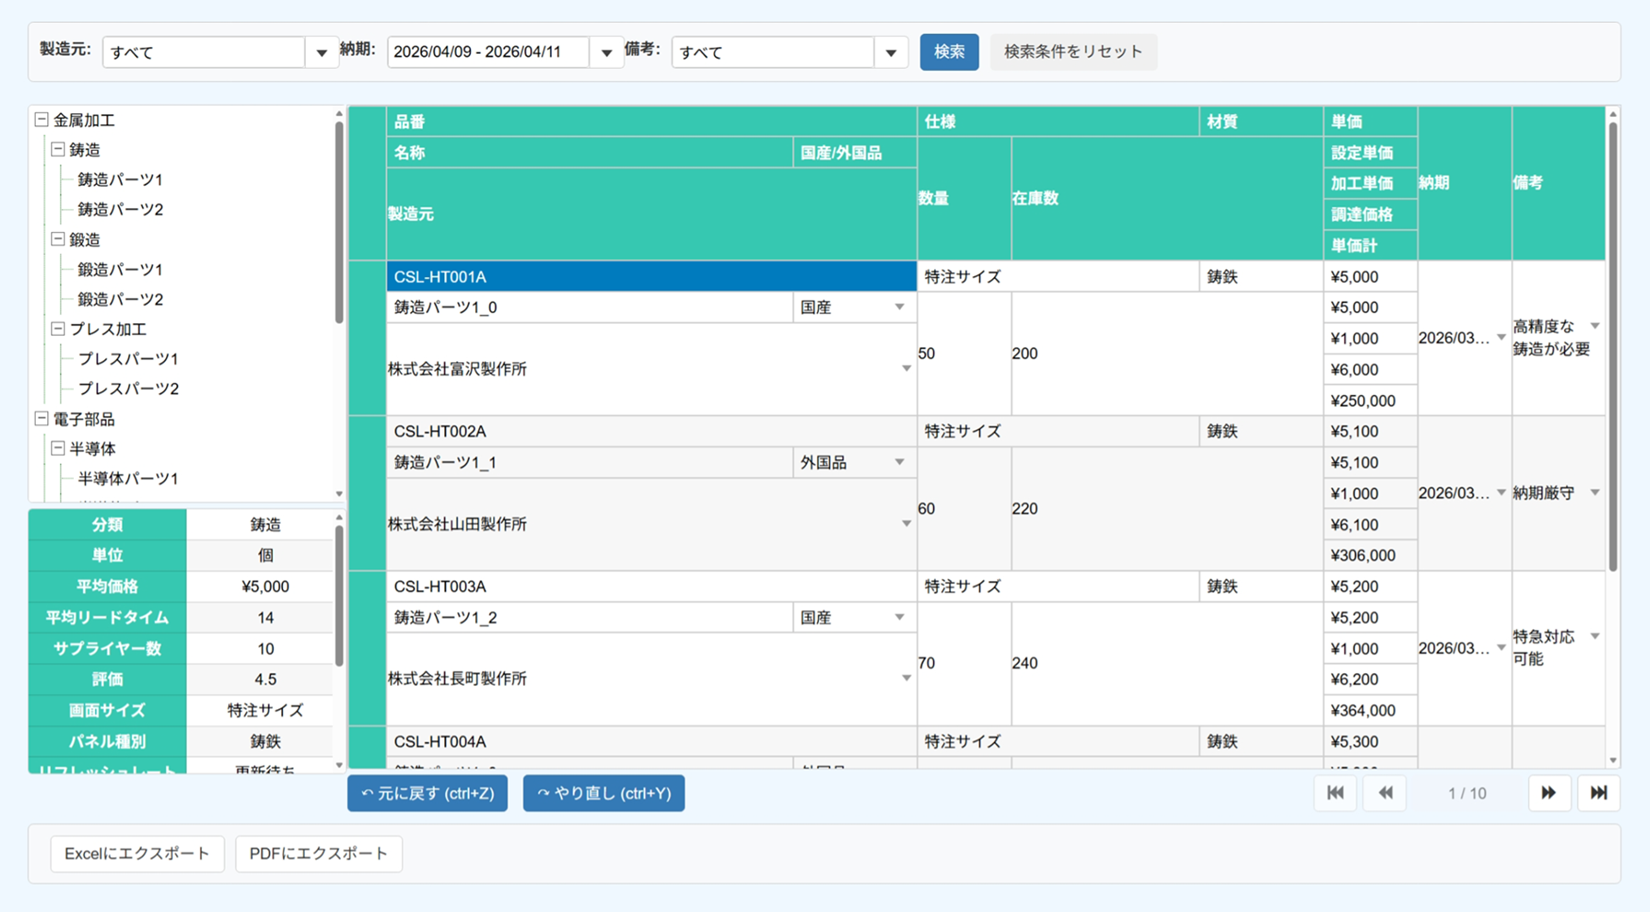The width and height of the screenshot is (1650, 912).
Task: Open 国産 dropdown for 鋳造パーツ1_0
Action: coord(899,307)
